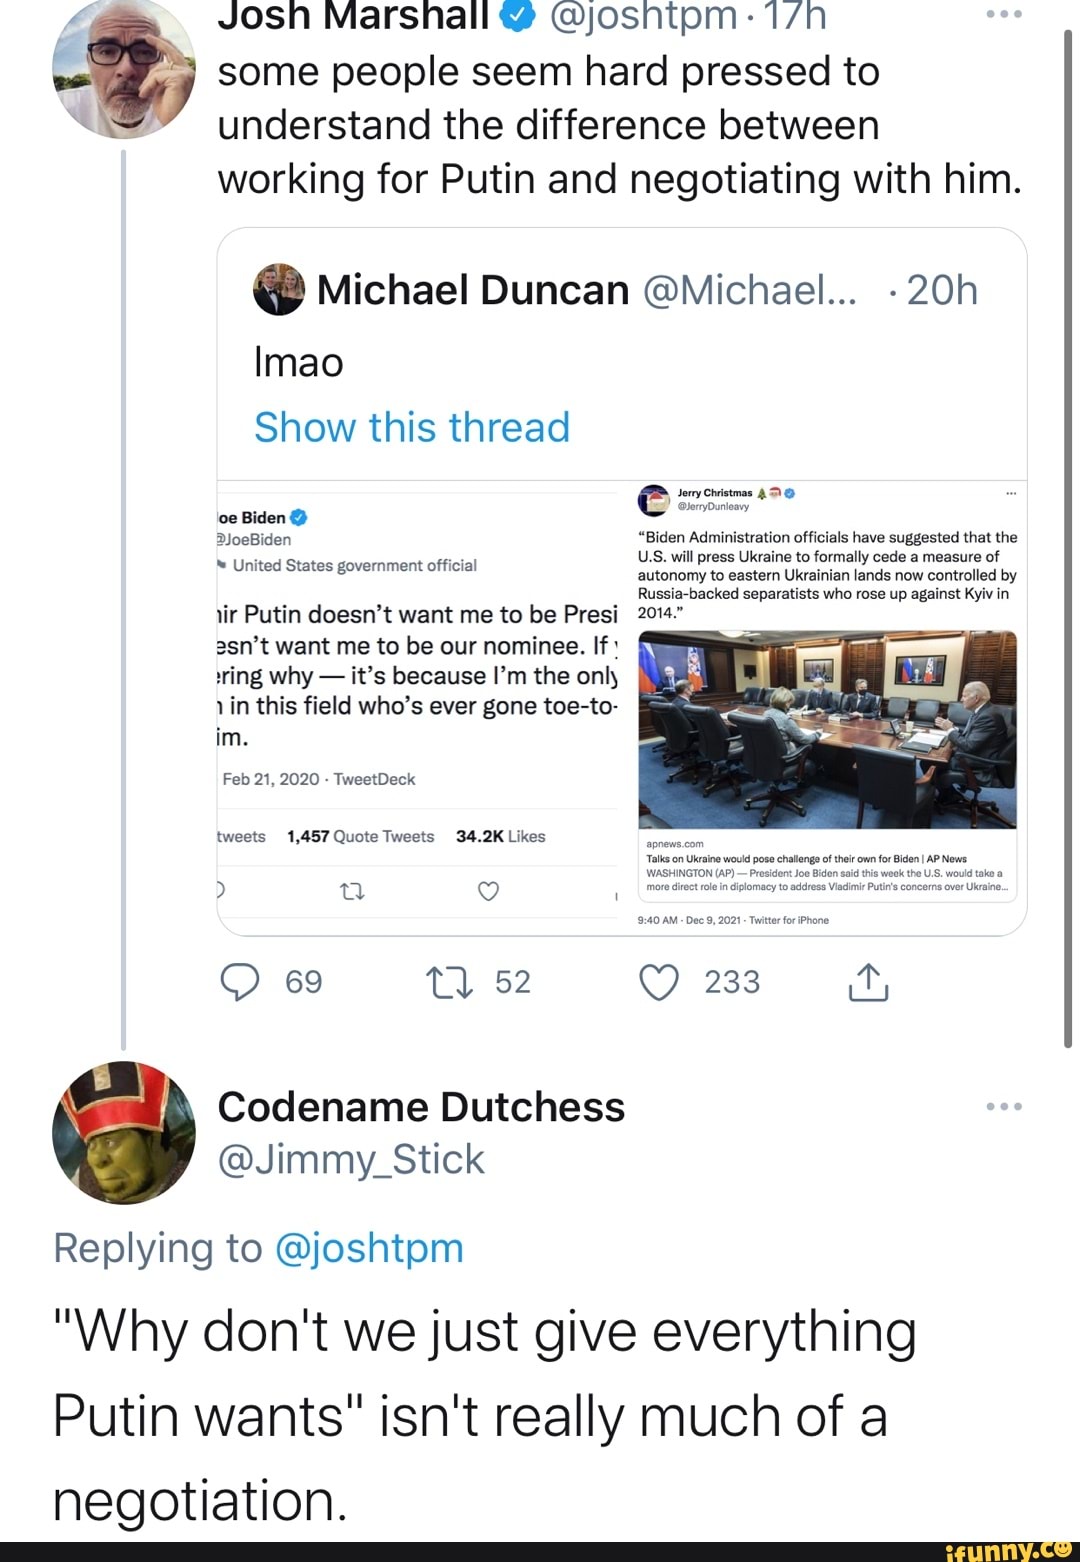Open the Jerry Christmas avatar in screenshot
Screen dimensions: 1080x1562
[x=653, y=499]
